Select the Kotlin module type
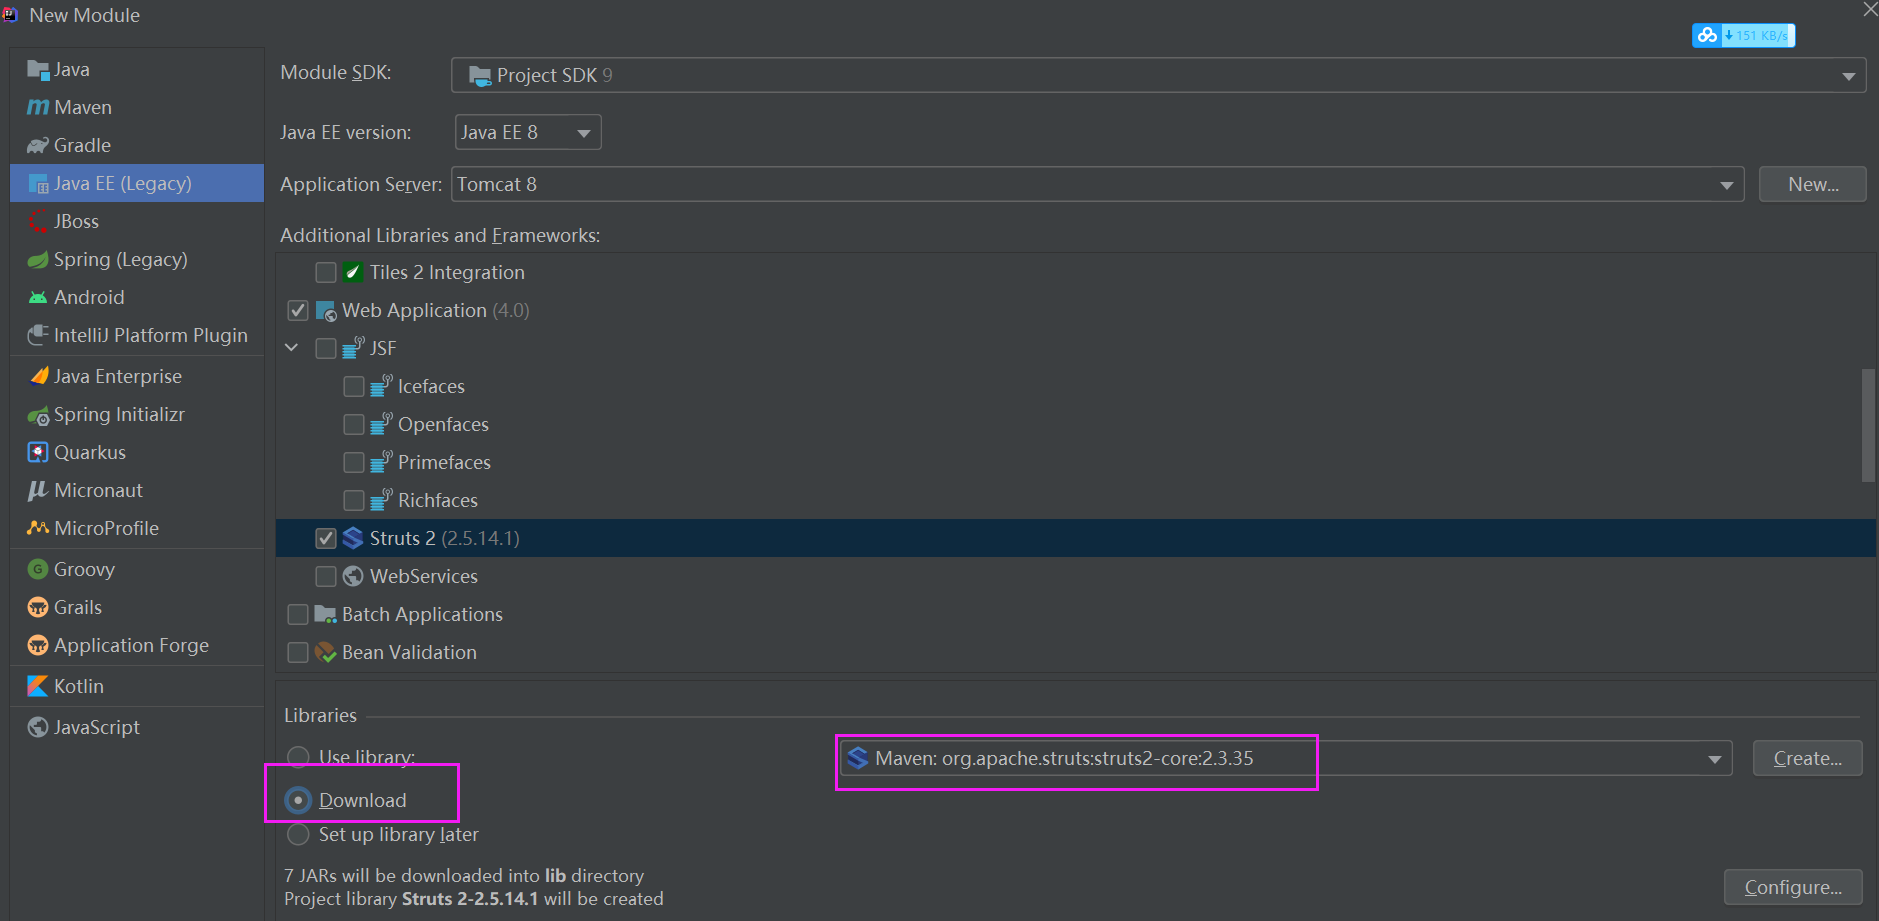This screenshot has width=1879, height=921. pyautogui.click(x=78, y=686)
